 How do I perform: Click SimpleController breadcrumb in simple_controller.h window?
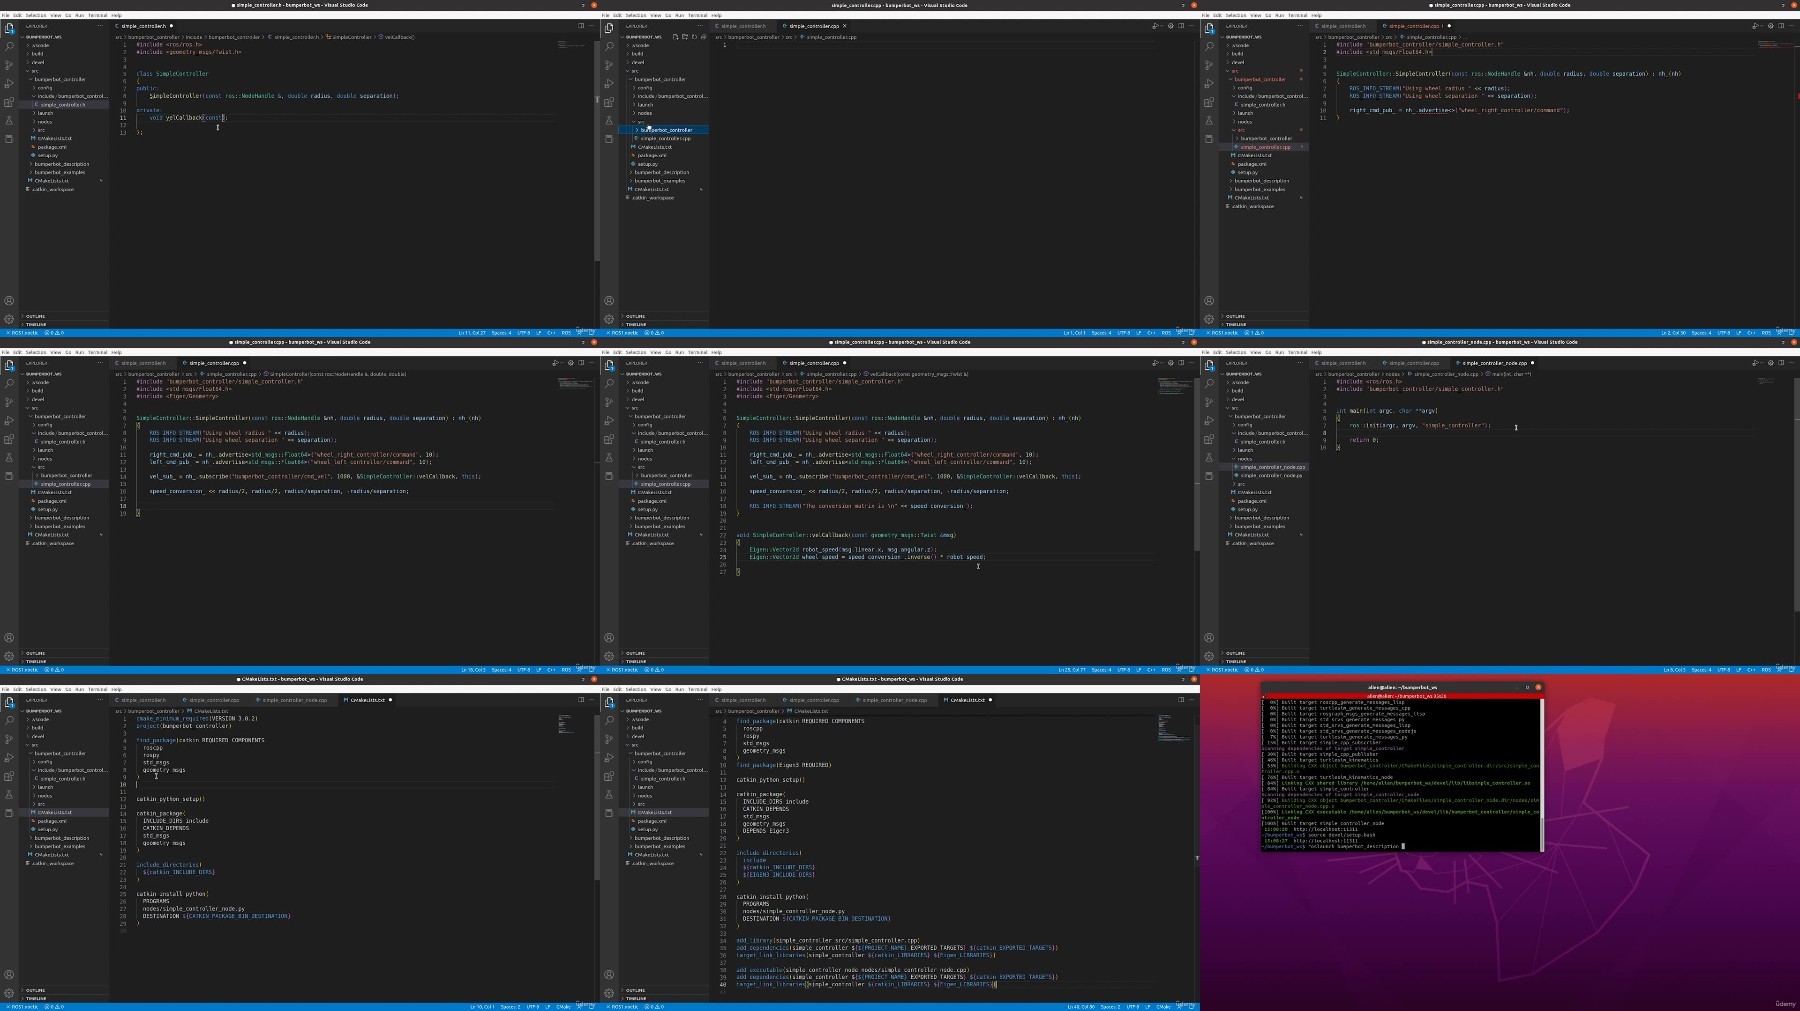(350, 37)
